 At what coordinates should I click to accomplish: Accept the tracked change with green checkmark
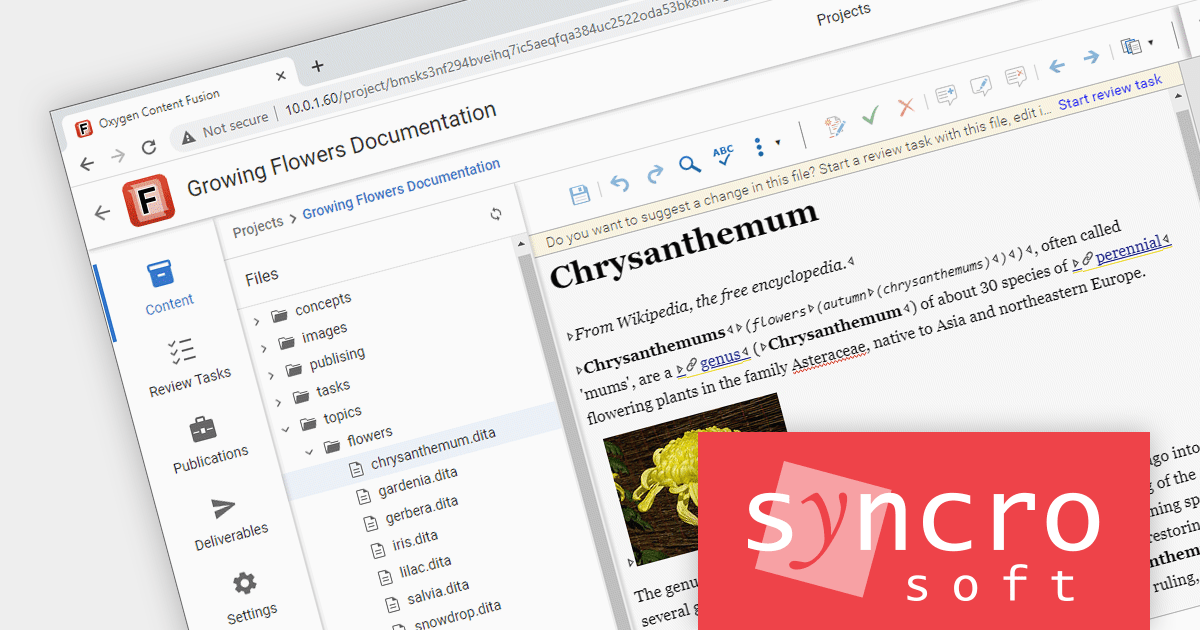(870, 116)
